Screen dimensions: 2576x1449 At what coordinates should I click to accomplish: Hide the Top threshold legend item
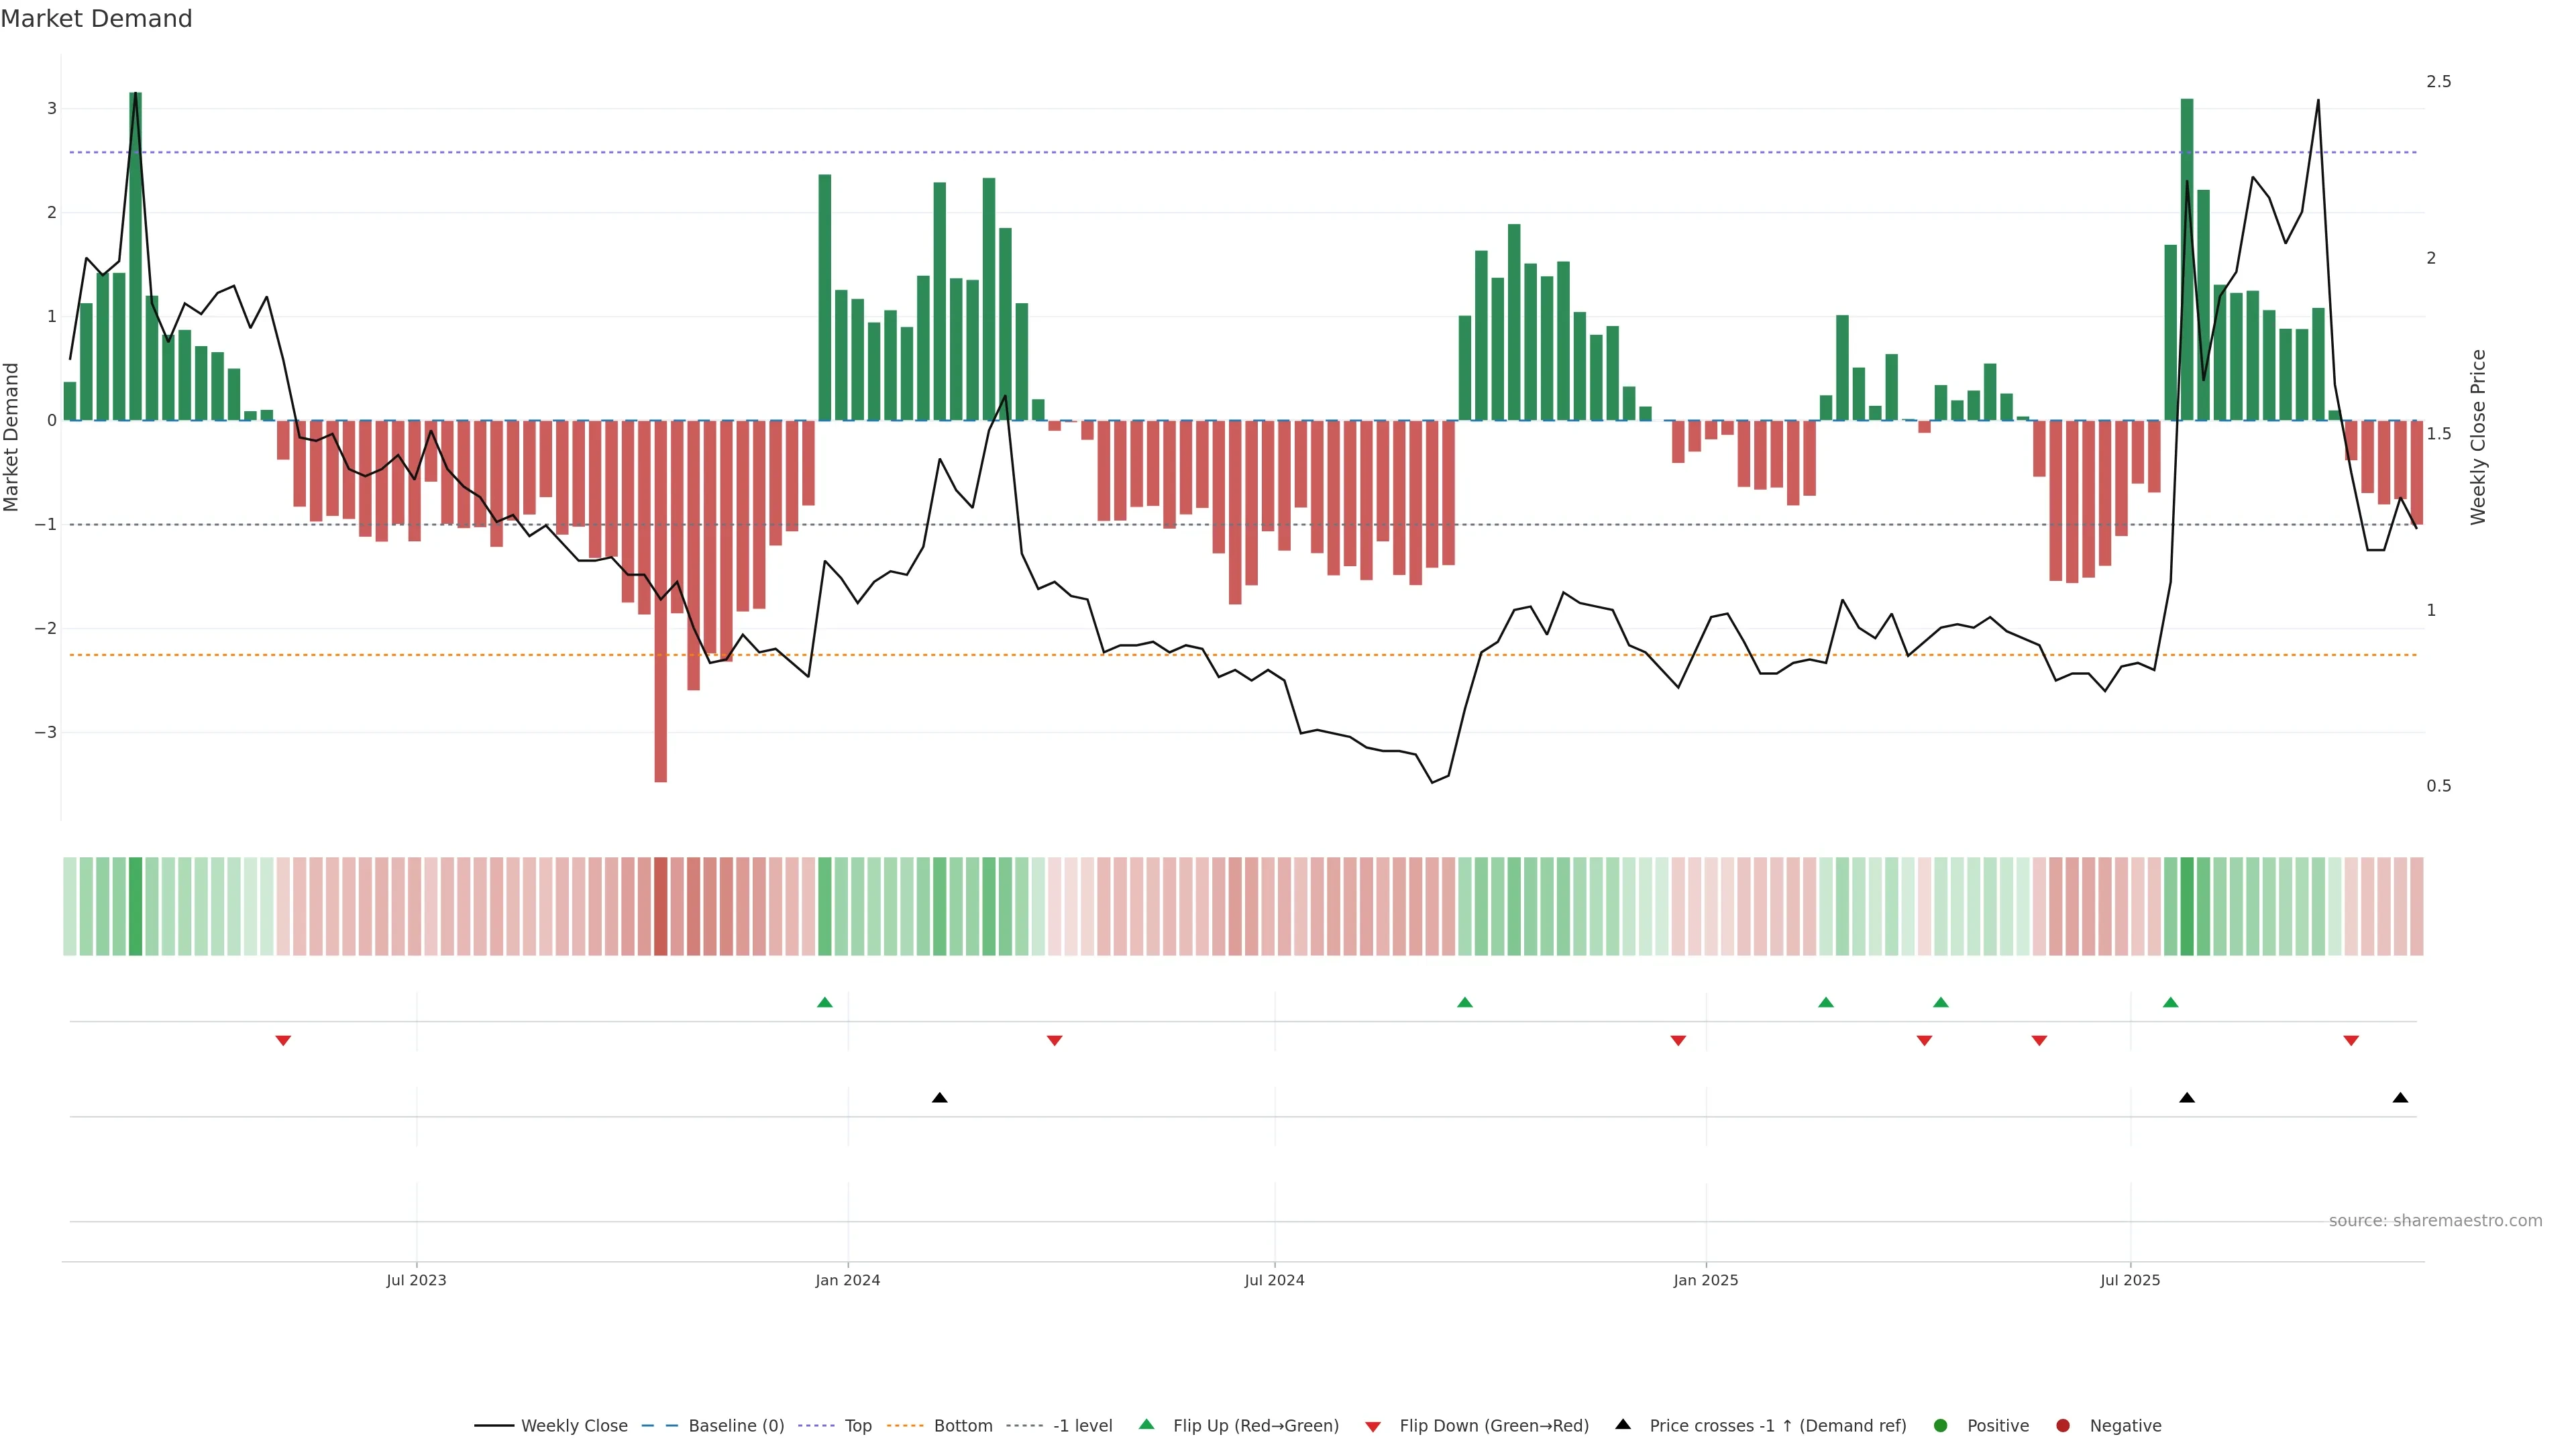[x=857, y=1426]
